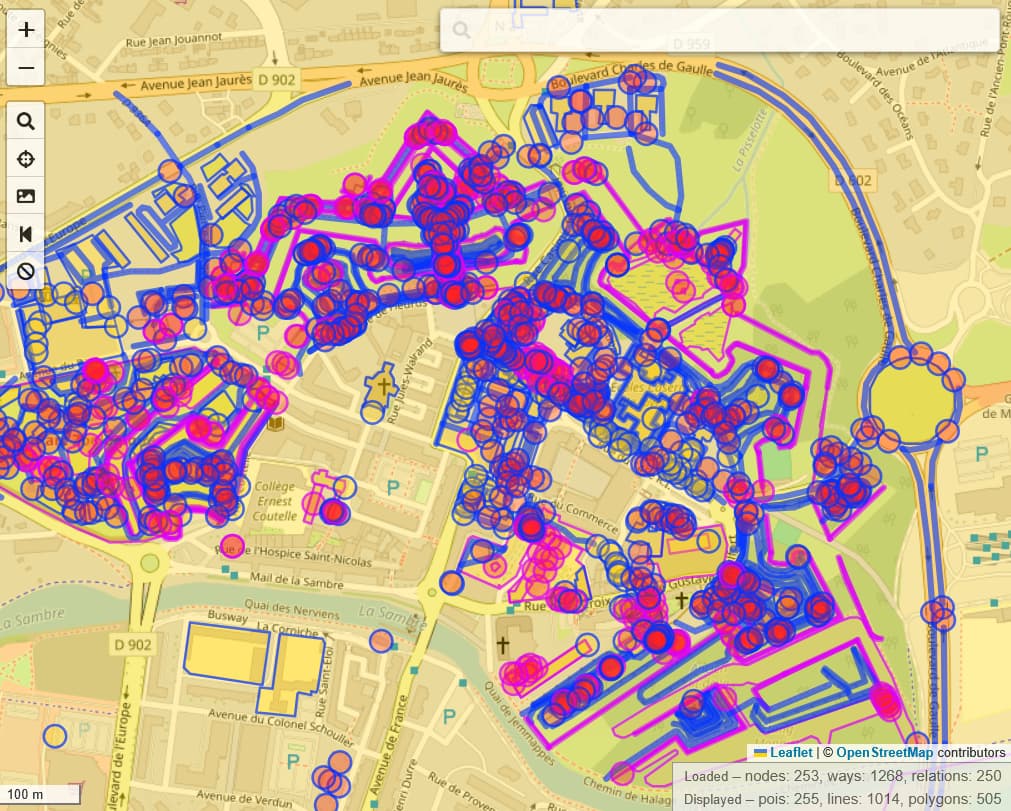This screenshot has height=811, width=1011.
Task: Click the magnifier zoom-to-data icon
Action: coord(26,122)
